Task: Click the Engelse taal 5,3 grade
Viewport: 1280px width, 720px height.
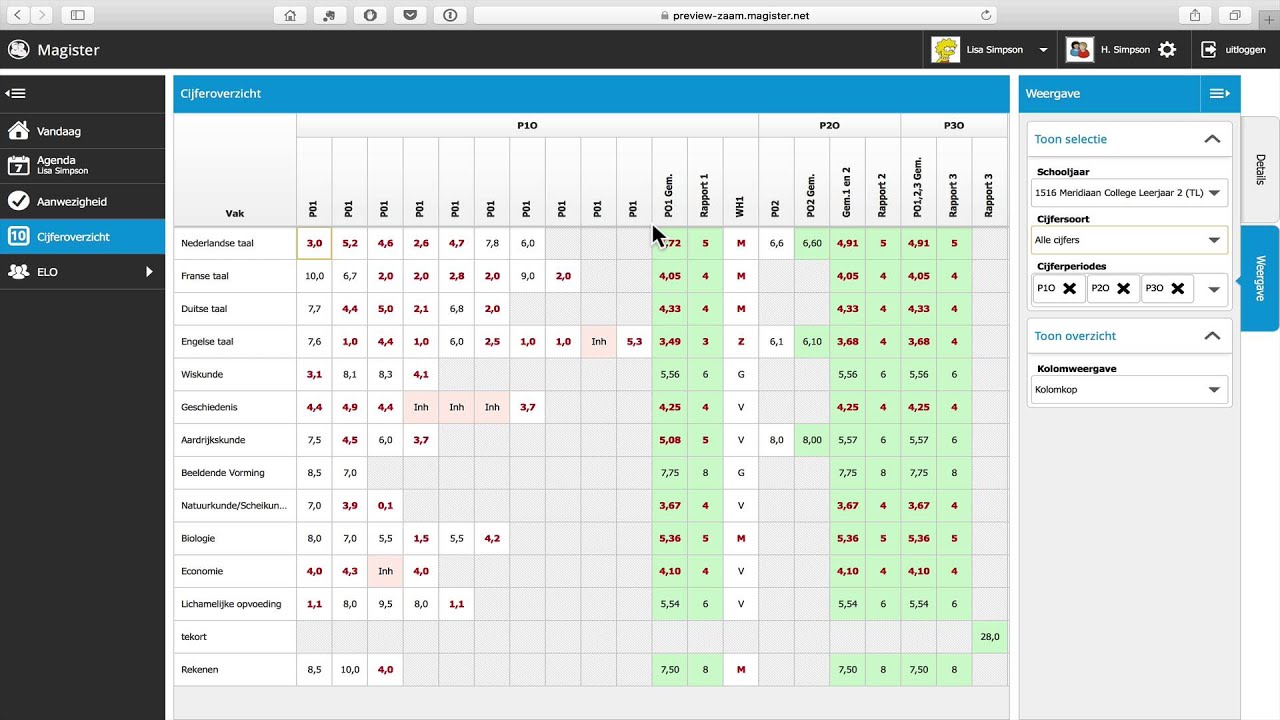Action: click(634, 341)
